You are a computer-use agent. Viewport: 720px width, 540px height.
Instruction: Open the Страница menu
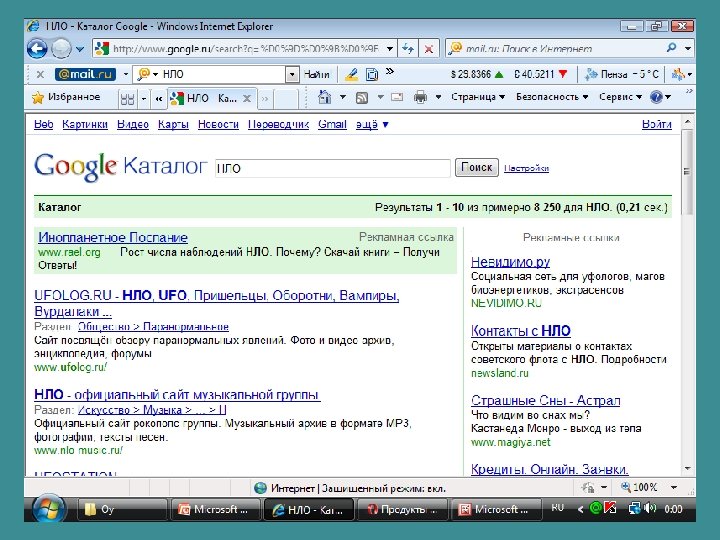click(x=478, y=97)
